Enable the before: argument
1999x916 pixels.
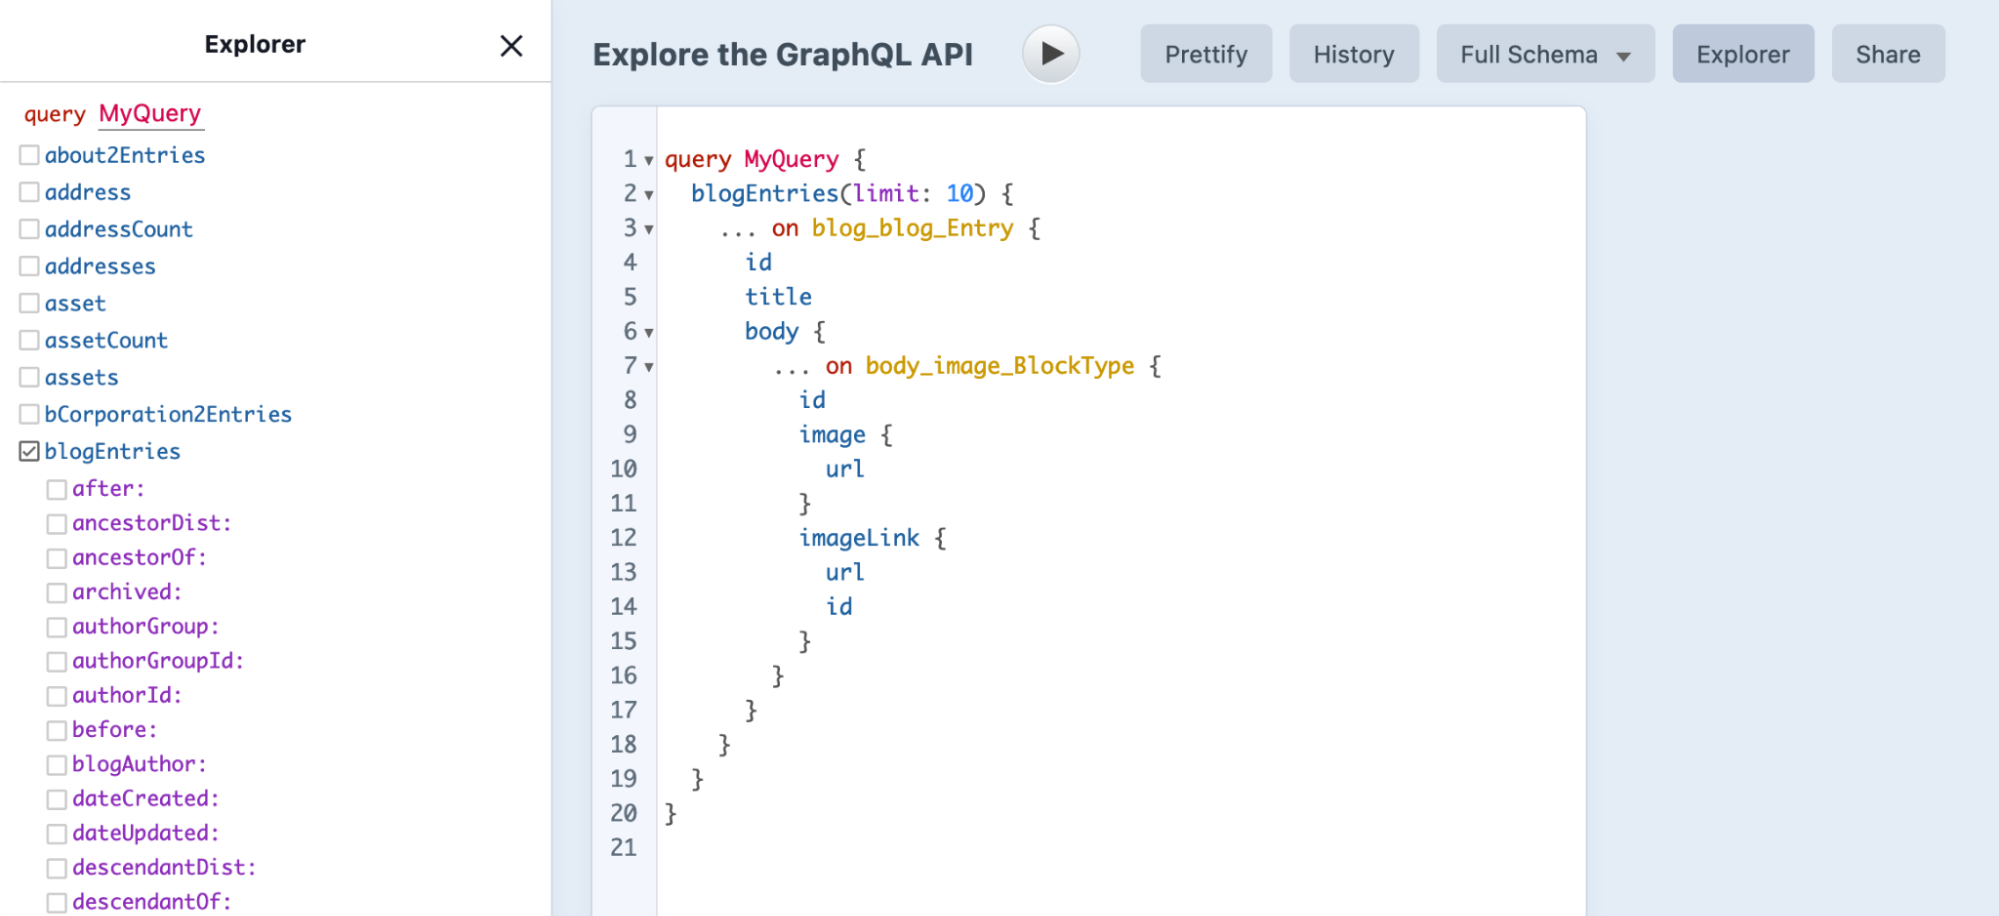coord(57,730)
